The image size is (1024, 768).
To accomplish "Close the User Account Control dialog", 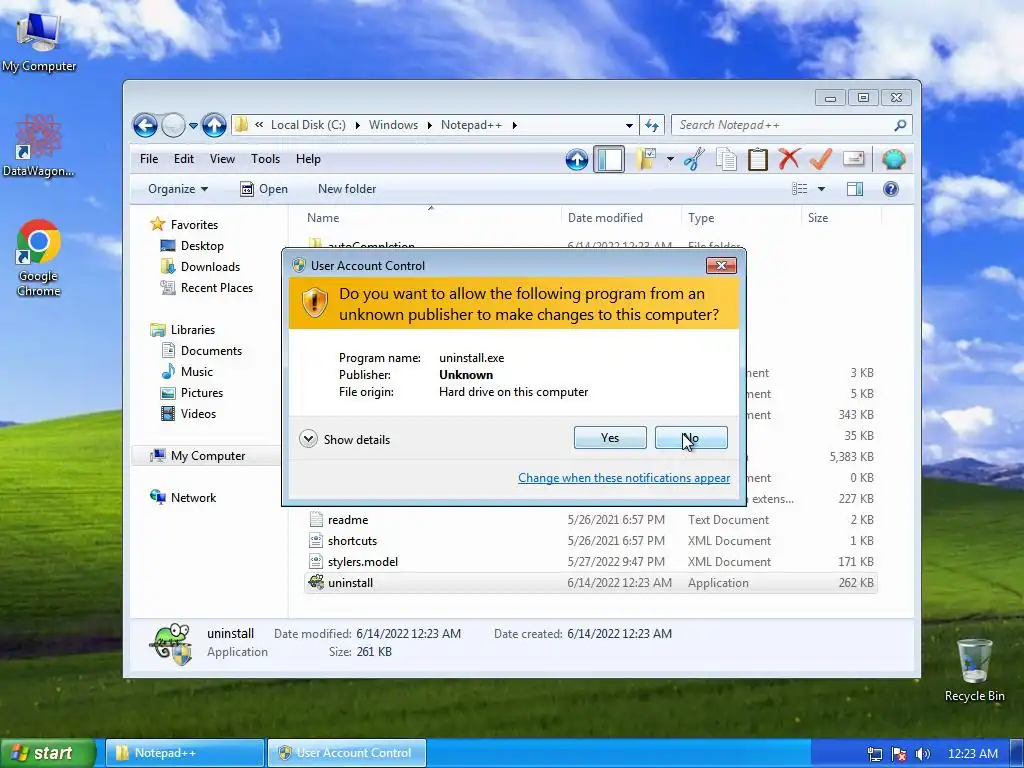I will [721, 265].
